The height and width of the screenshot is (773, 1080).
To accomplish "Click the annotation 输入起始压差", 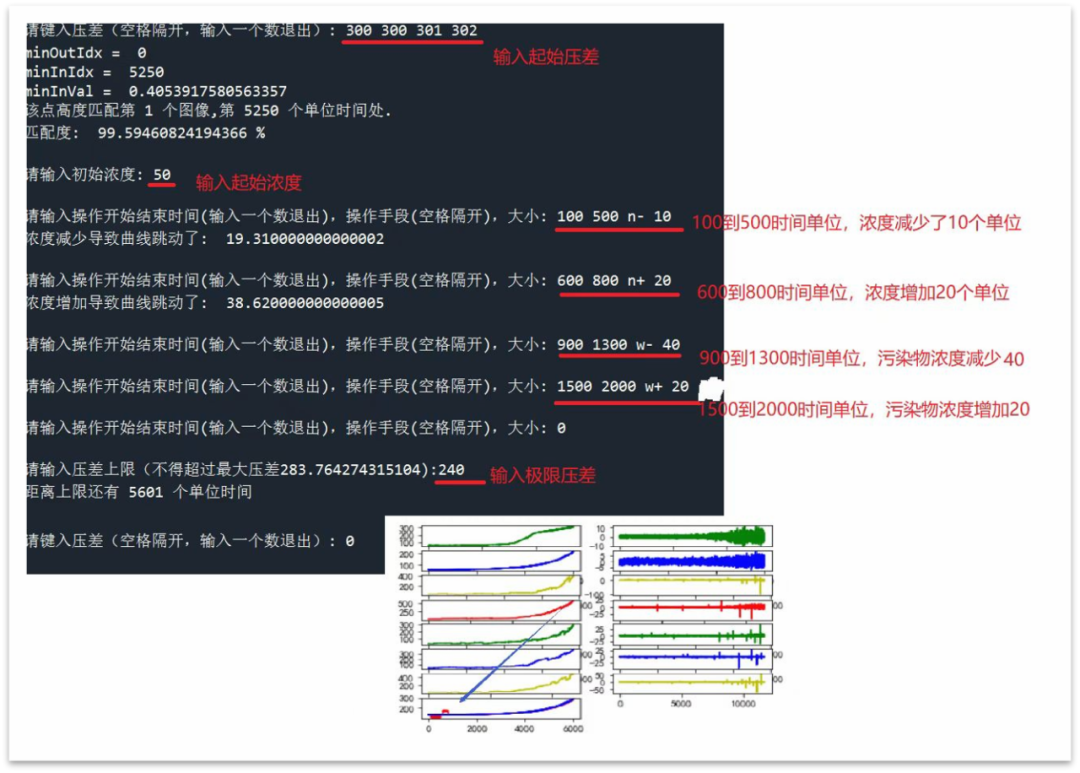I will pyautogui.click(x=547, y=57).
